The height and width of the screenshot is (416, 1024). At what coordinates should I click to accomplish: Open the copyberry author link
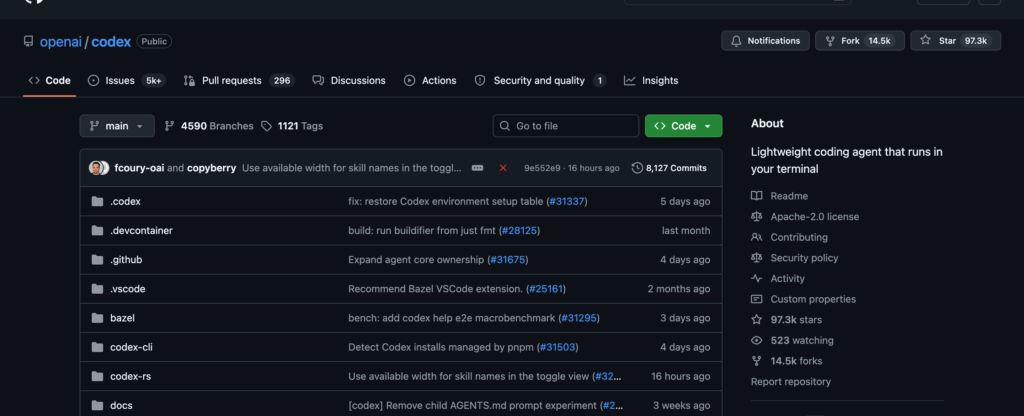pos(212,168)
